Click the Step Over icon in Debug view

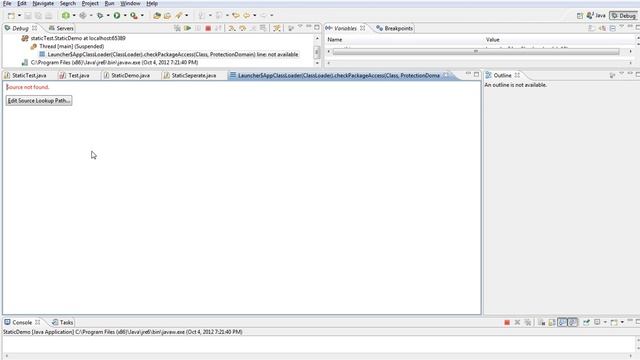pos(242,28)
